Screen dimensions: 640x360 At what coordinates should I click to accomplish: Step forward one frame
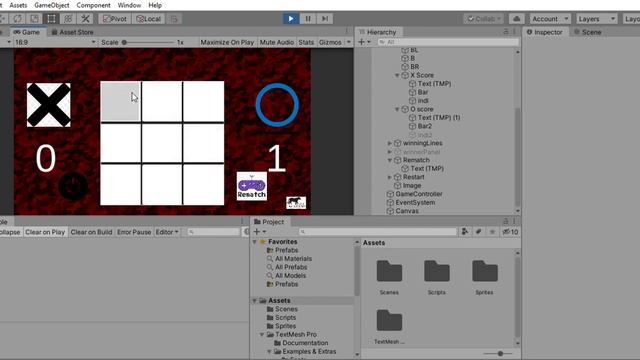coord(325,19)
